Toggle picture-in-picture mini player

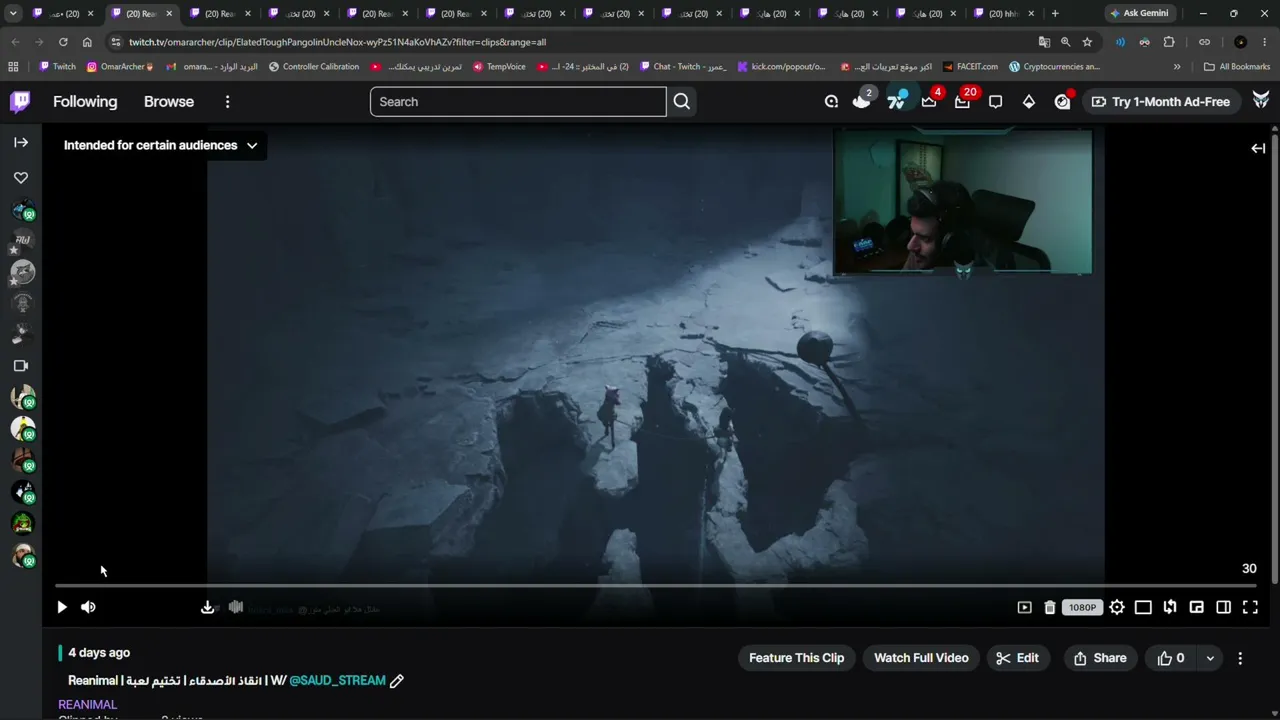pos(1196,607)
